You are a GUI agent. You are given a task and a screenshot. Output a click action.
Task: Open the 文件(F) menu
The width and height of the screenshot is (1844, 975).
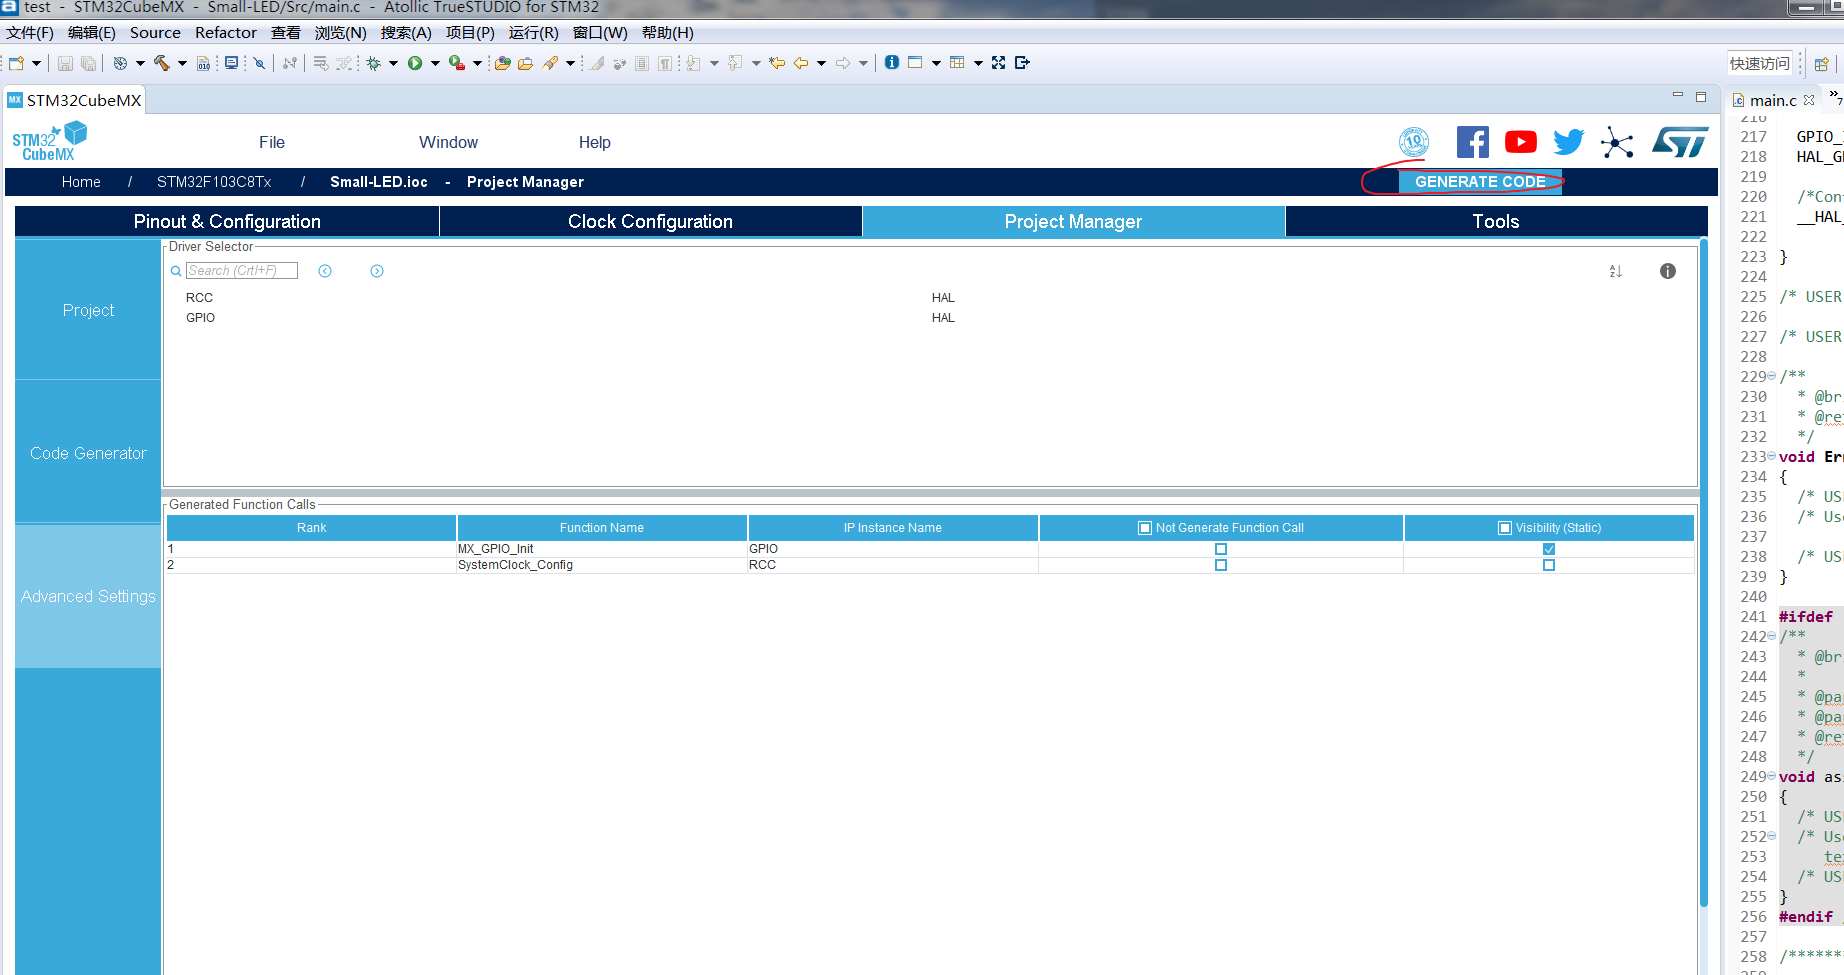pos(30,33)
